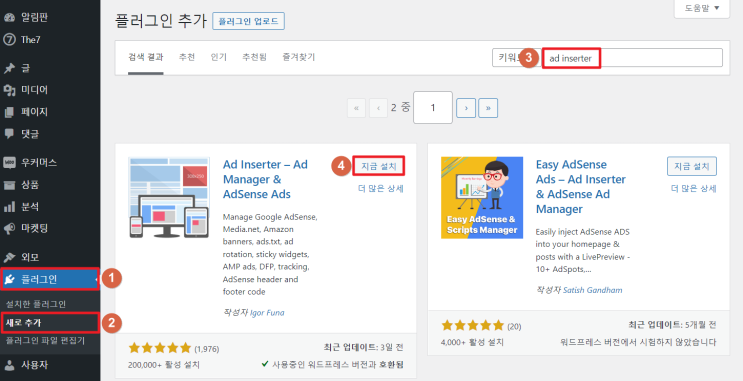Open the 페이지 pages icon

tap(9, 112)
